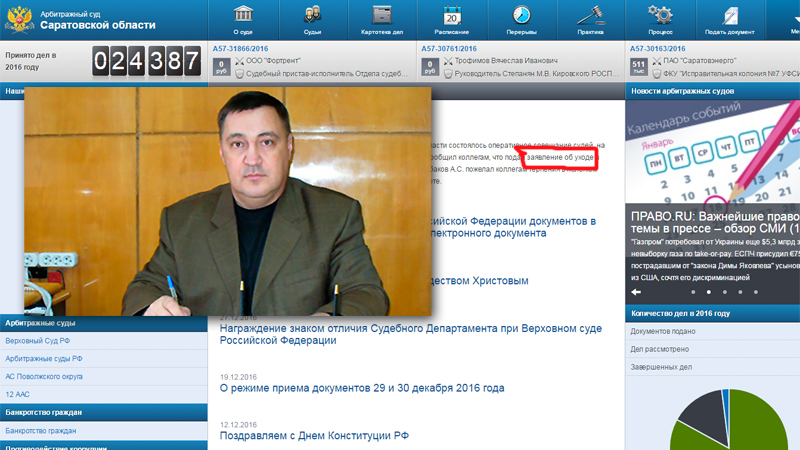This screenshot has height=450, width=800.
Task: Click the 'Процесс' gears icon
Action: click(x=660, y=15)
